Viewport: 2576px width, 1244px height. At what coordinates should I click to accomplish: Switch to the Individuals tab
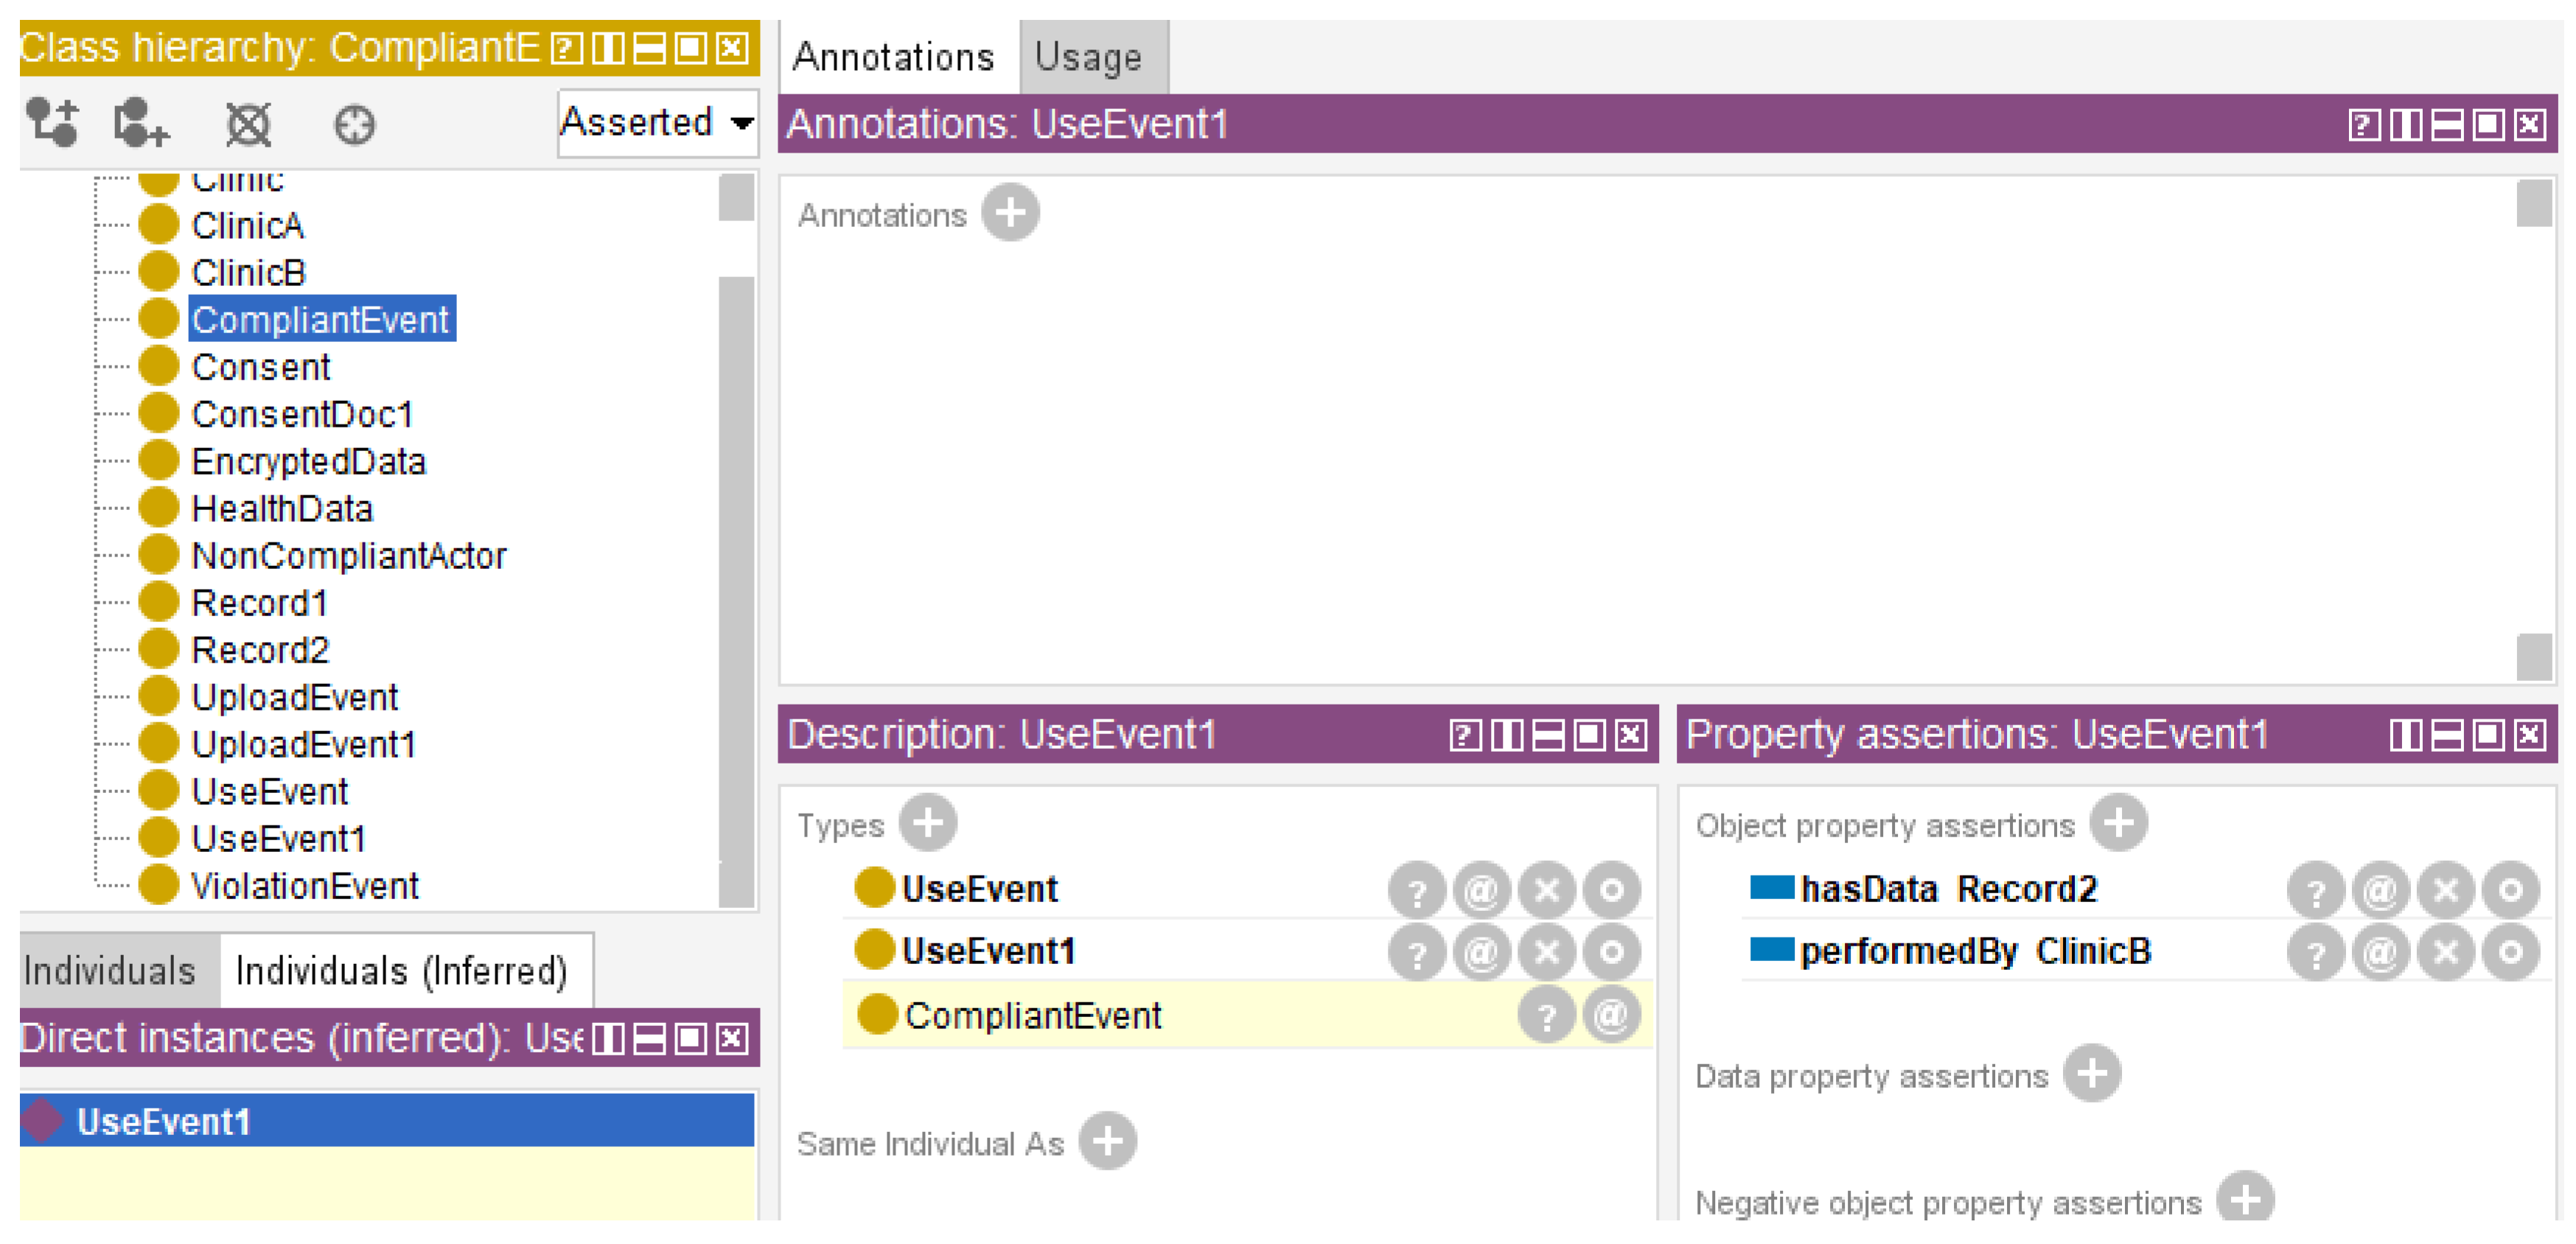(110, 970)
